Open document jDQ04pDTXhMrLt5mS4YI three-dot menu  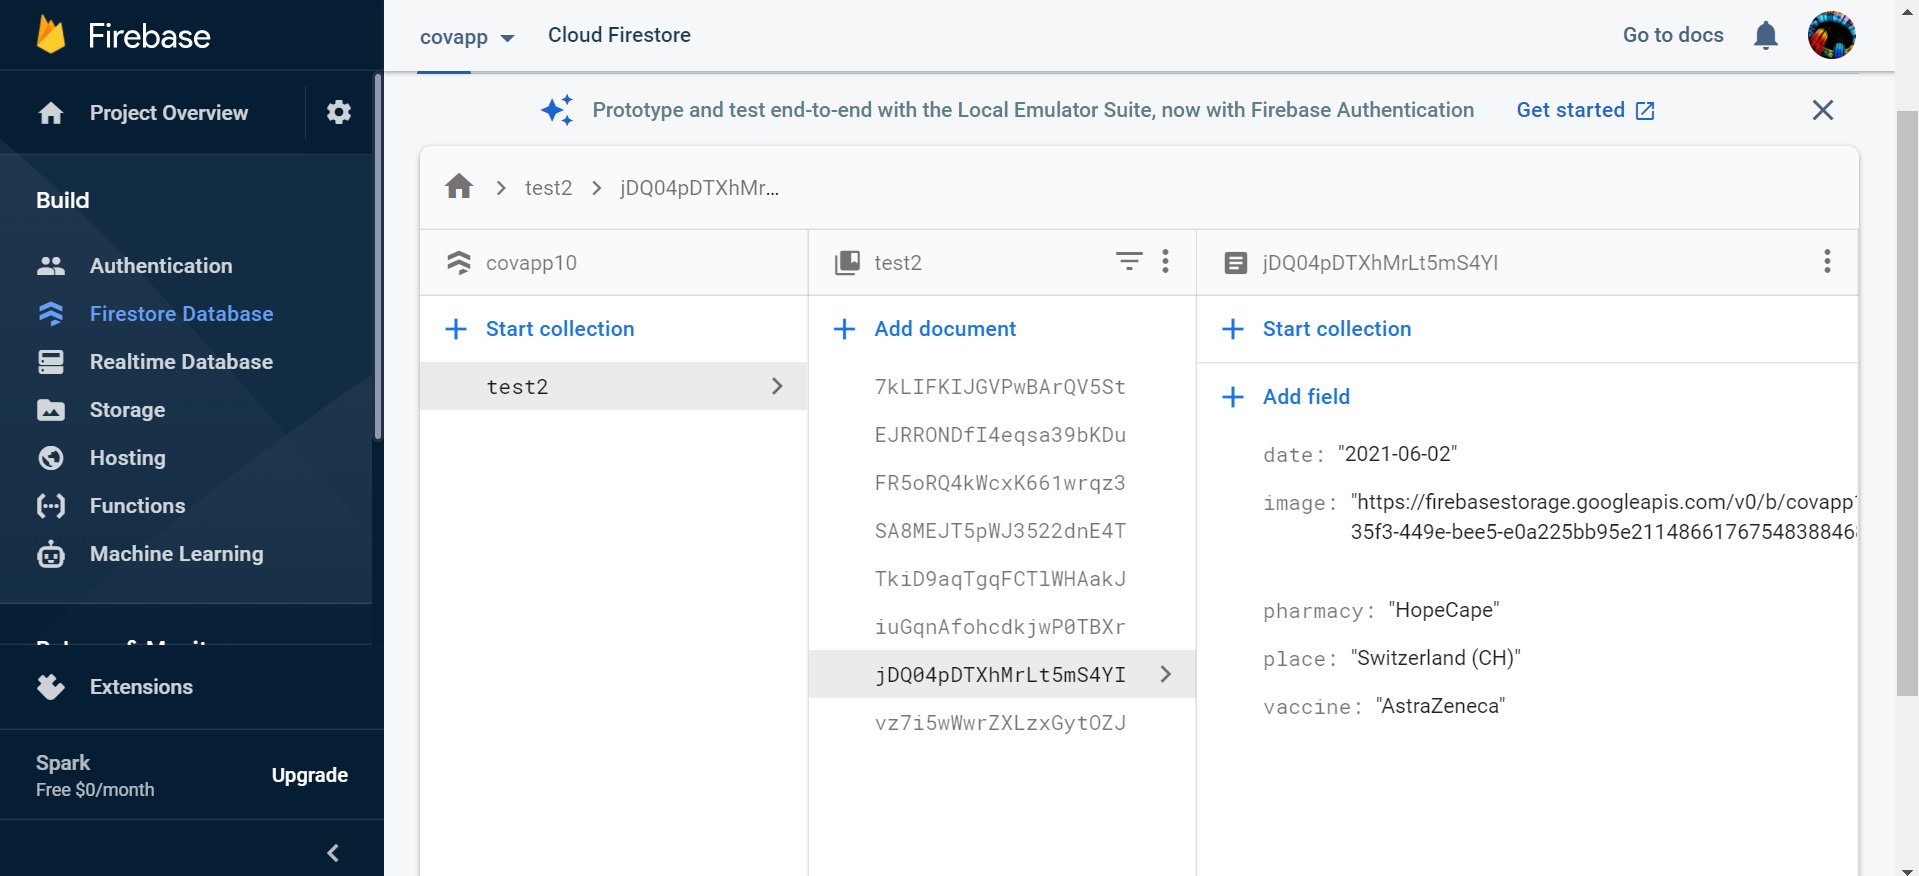click(x=1827, y=262)
